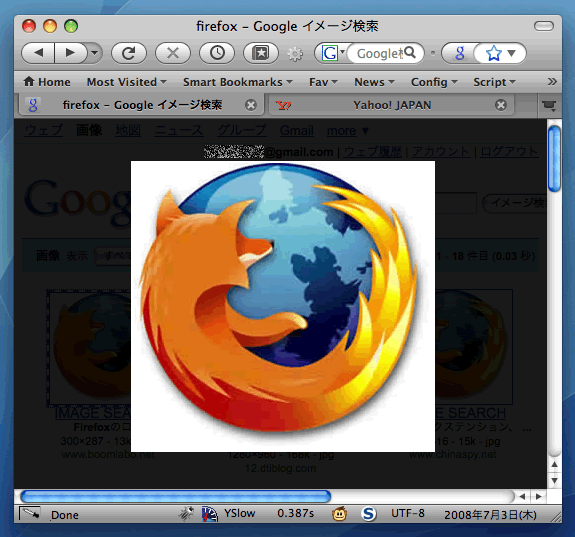Click the Done status text
575x537 pixels.
coord(65,515)
